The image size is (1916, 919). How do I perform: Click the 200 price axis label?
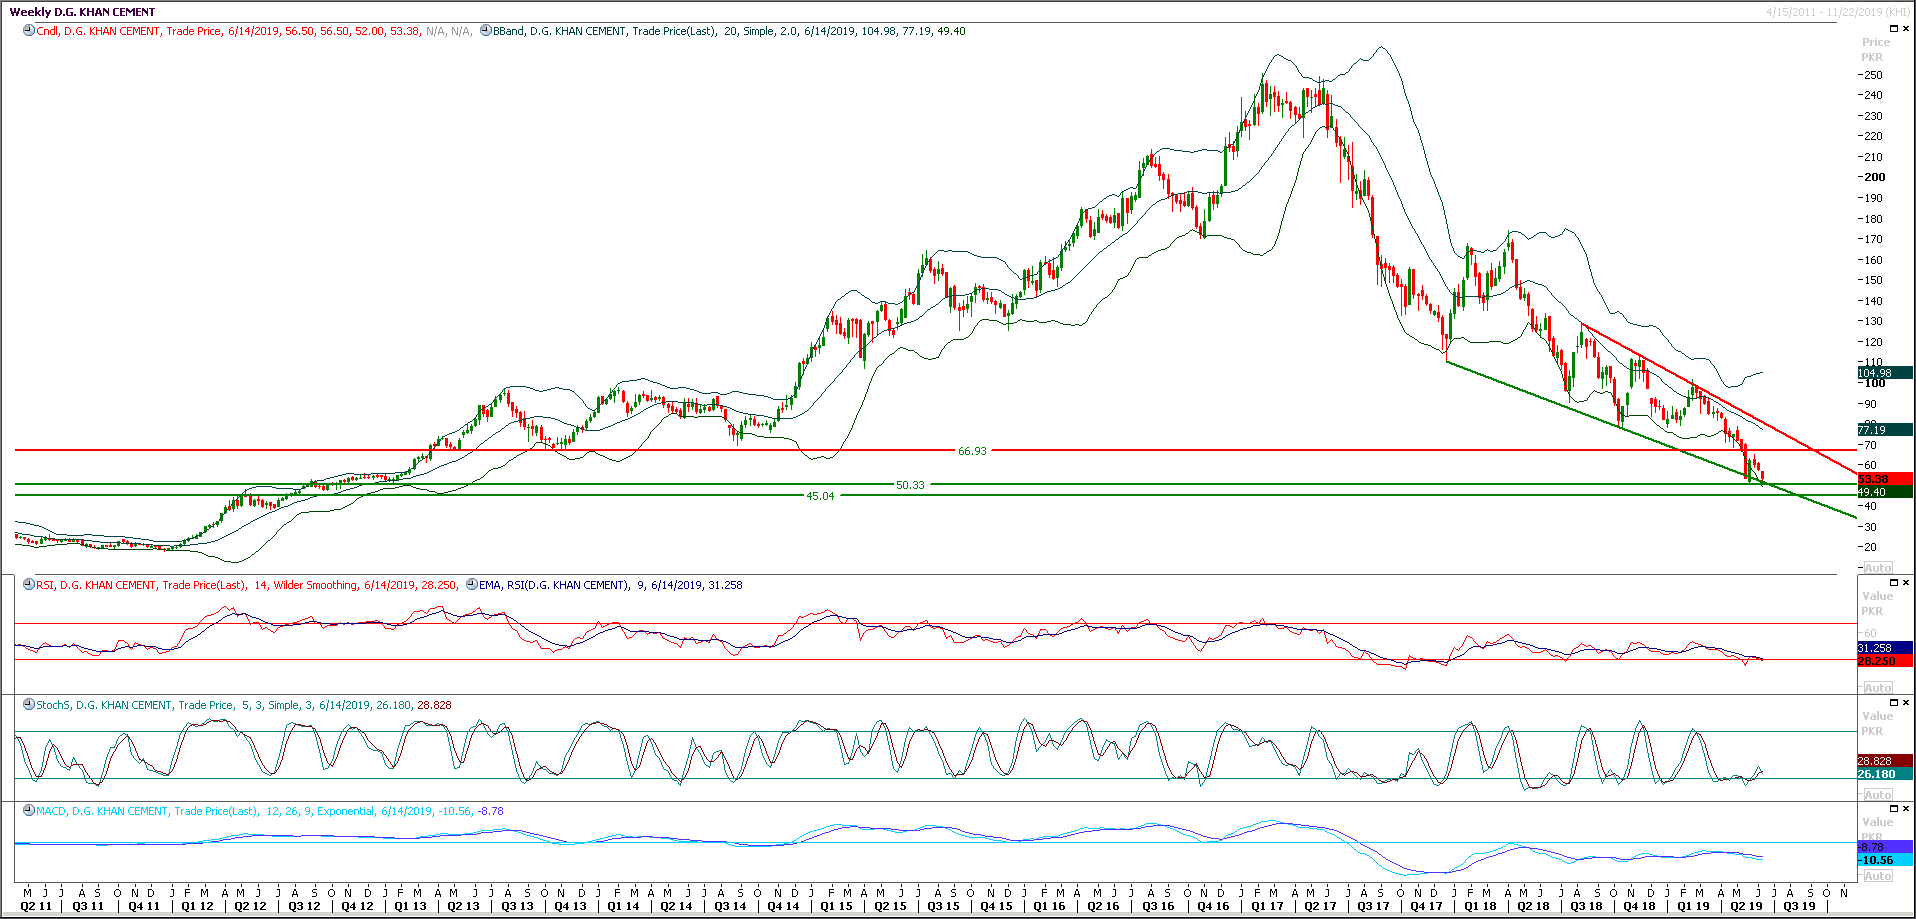click(1873, 177)
